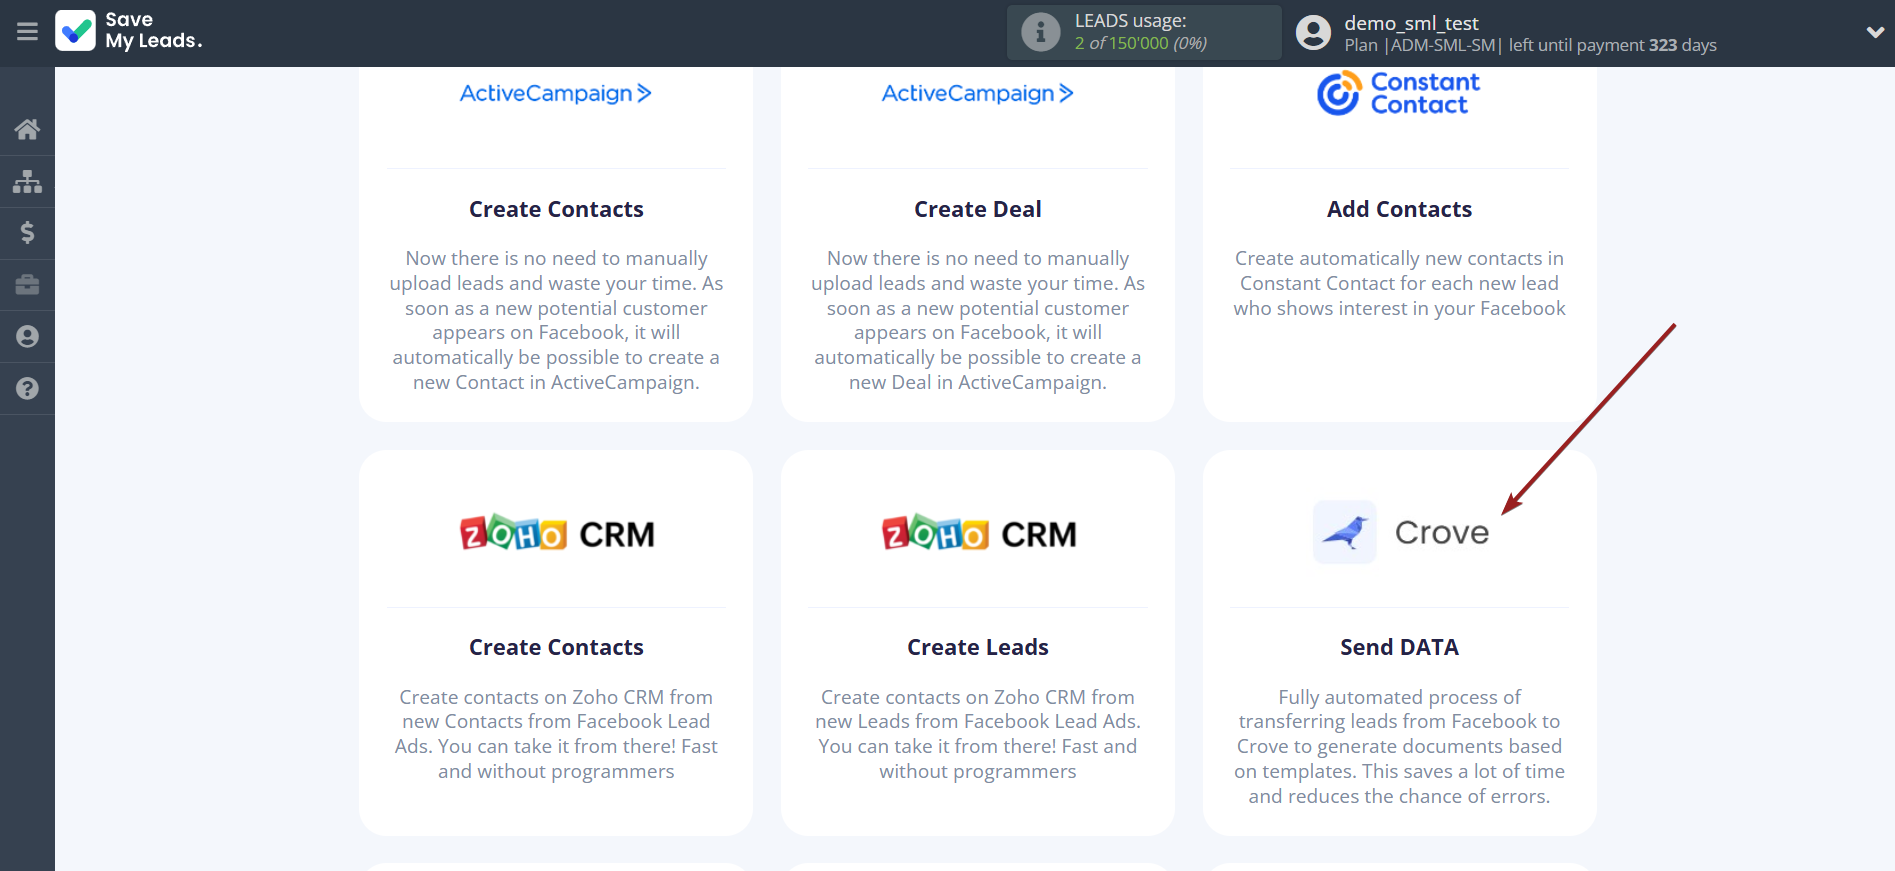Open the hamburger menu
Image resolution: width=1895 pixels, height=871 pixels.
click(27, 32)
